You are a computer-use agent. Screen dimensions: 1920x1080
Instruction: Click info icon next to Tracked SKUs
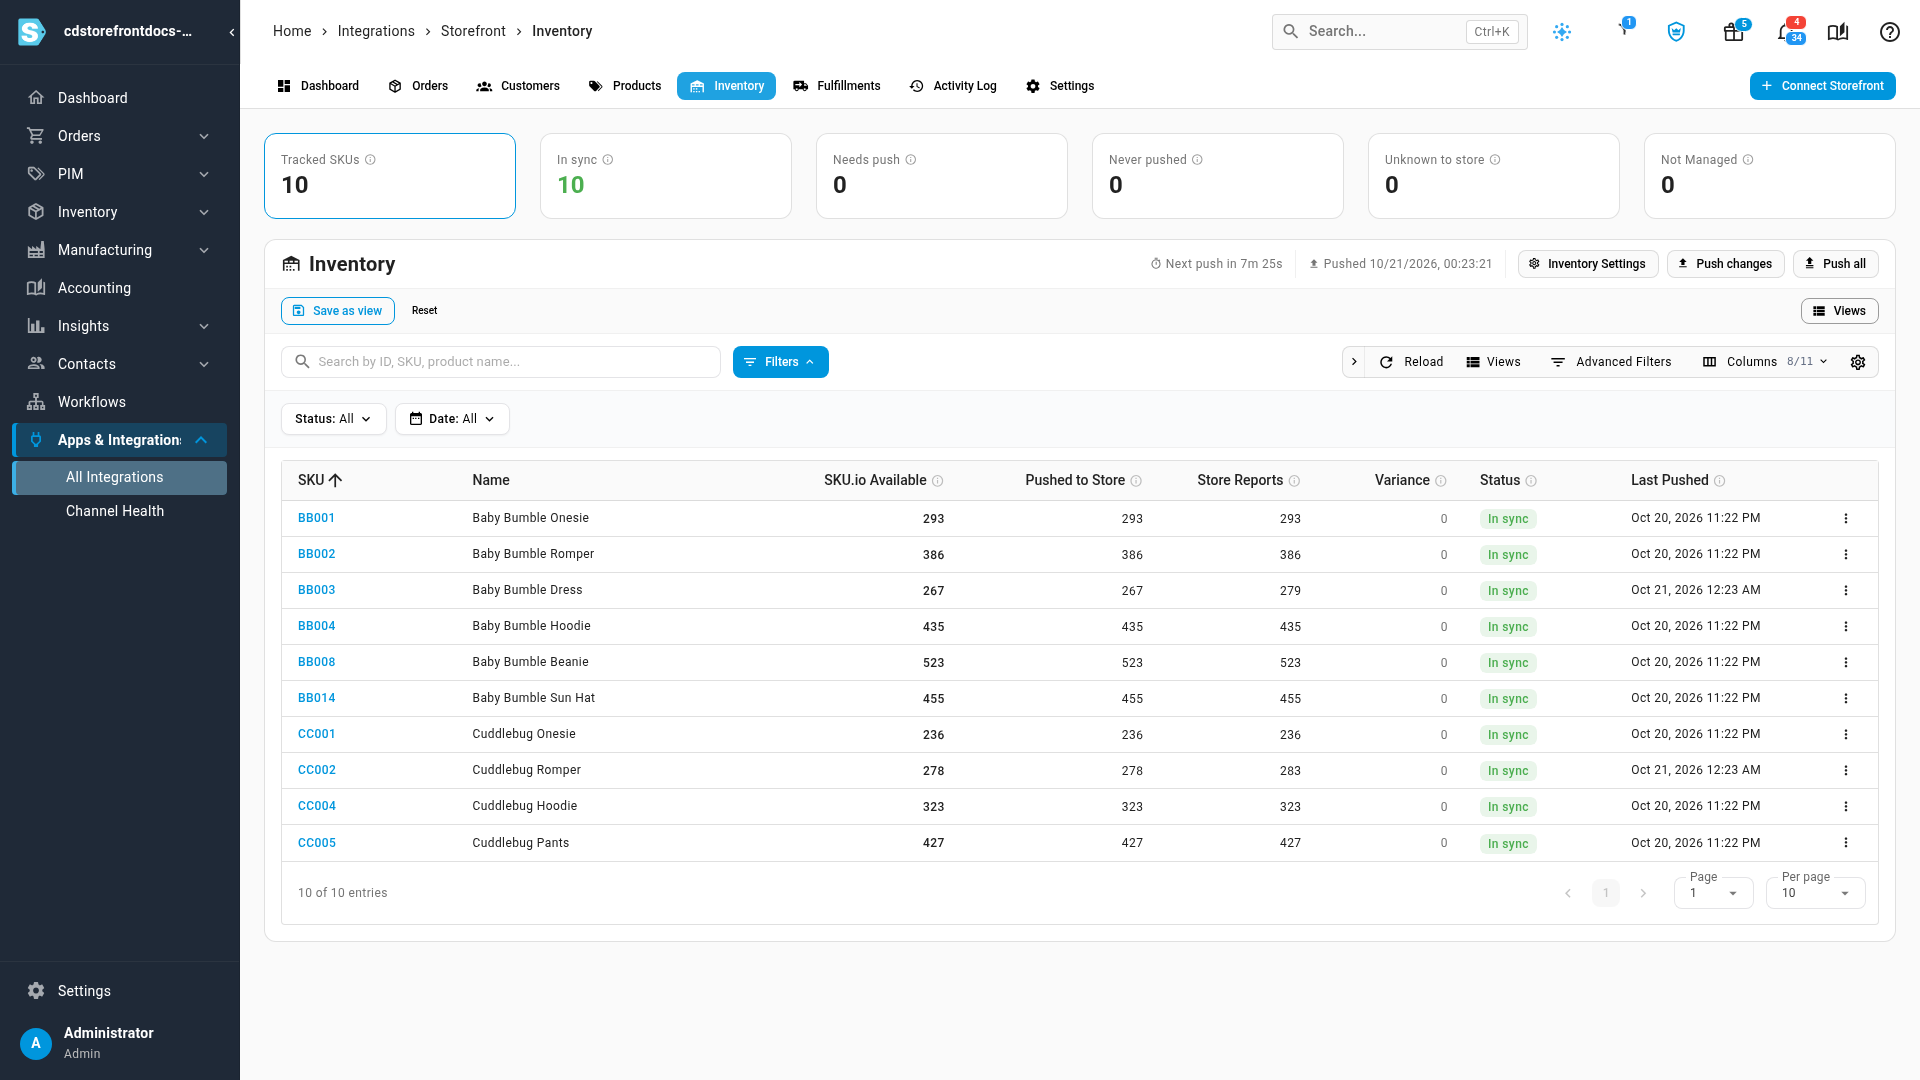point(370,160)
